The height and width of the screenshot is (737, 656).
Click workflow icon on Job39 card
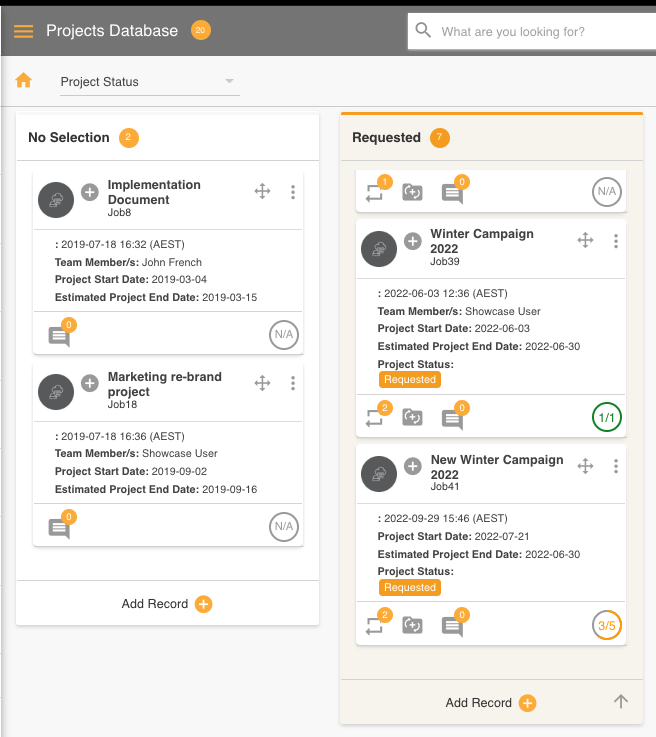pyautogui.click(x=375, y=418)
